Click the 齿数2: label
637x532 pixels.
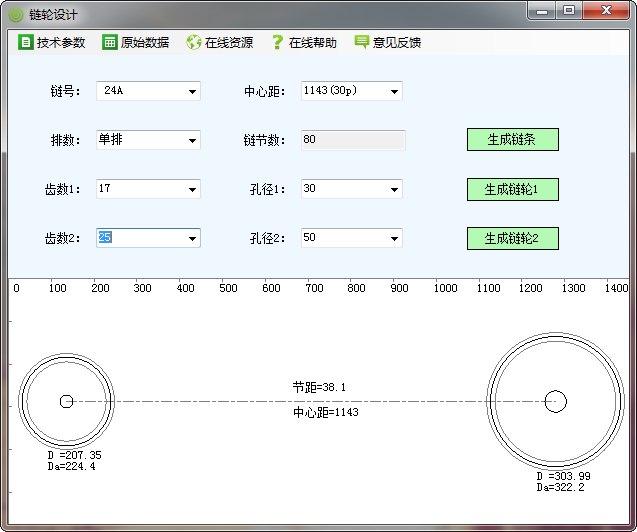[63, 238]
